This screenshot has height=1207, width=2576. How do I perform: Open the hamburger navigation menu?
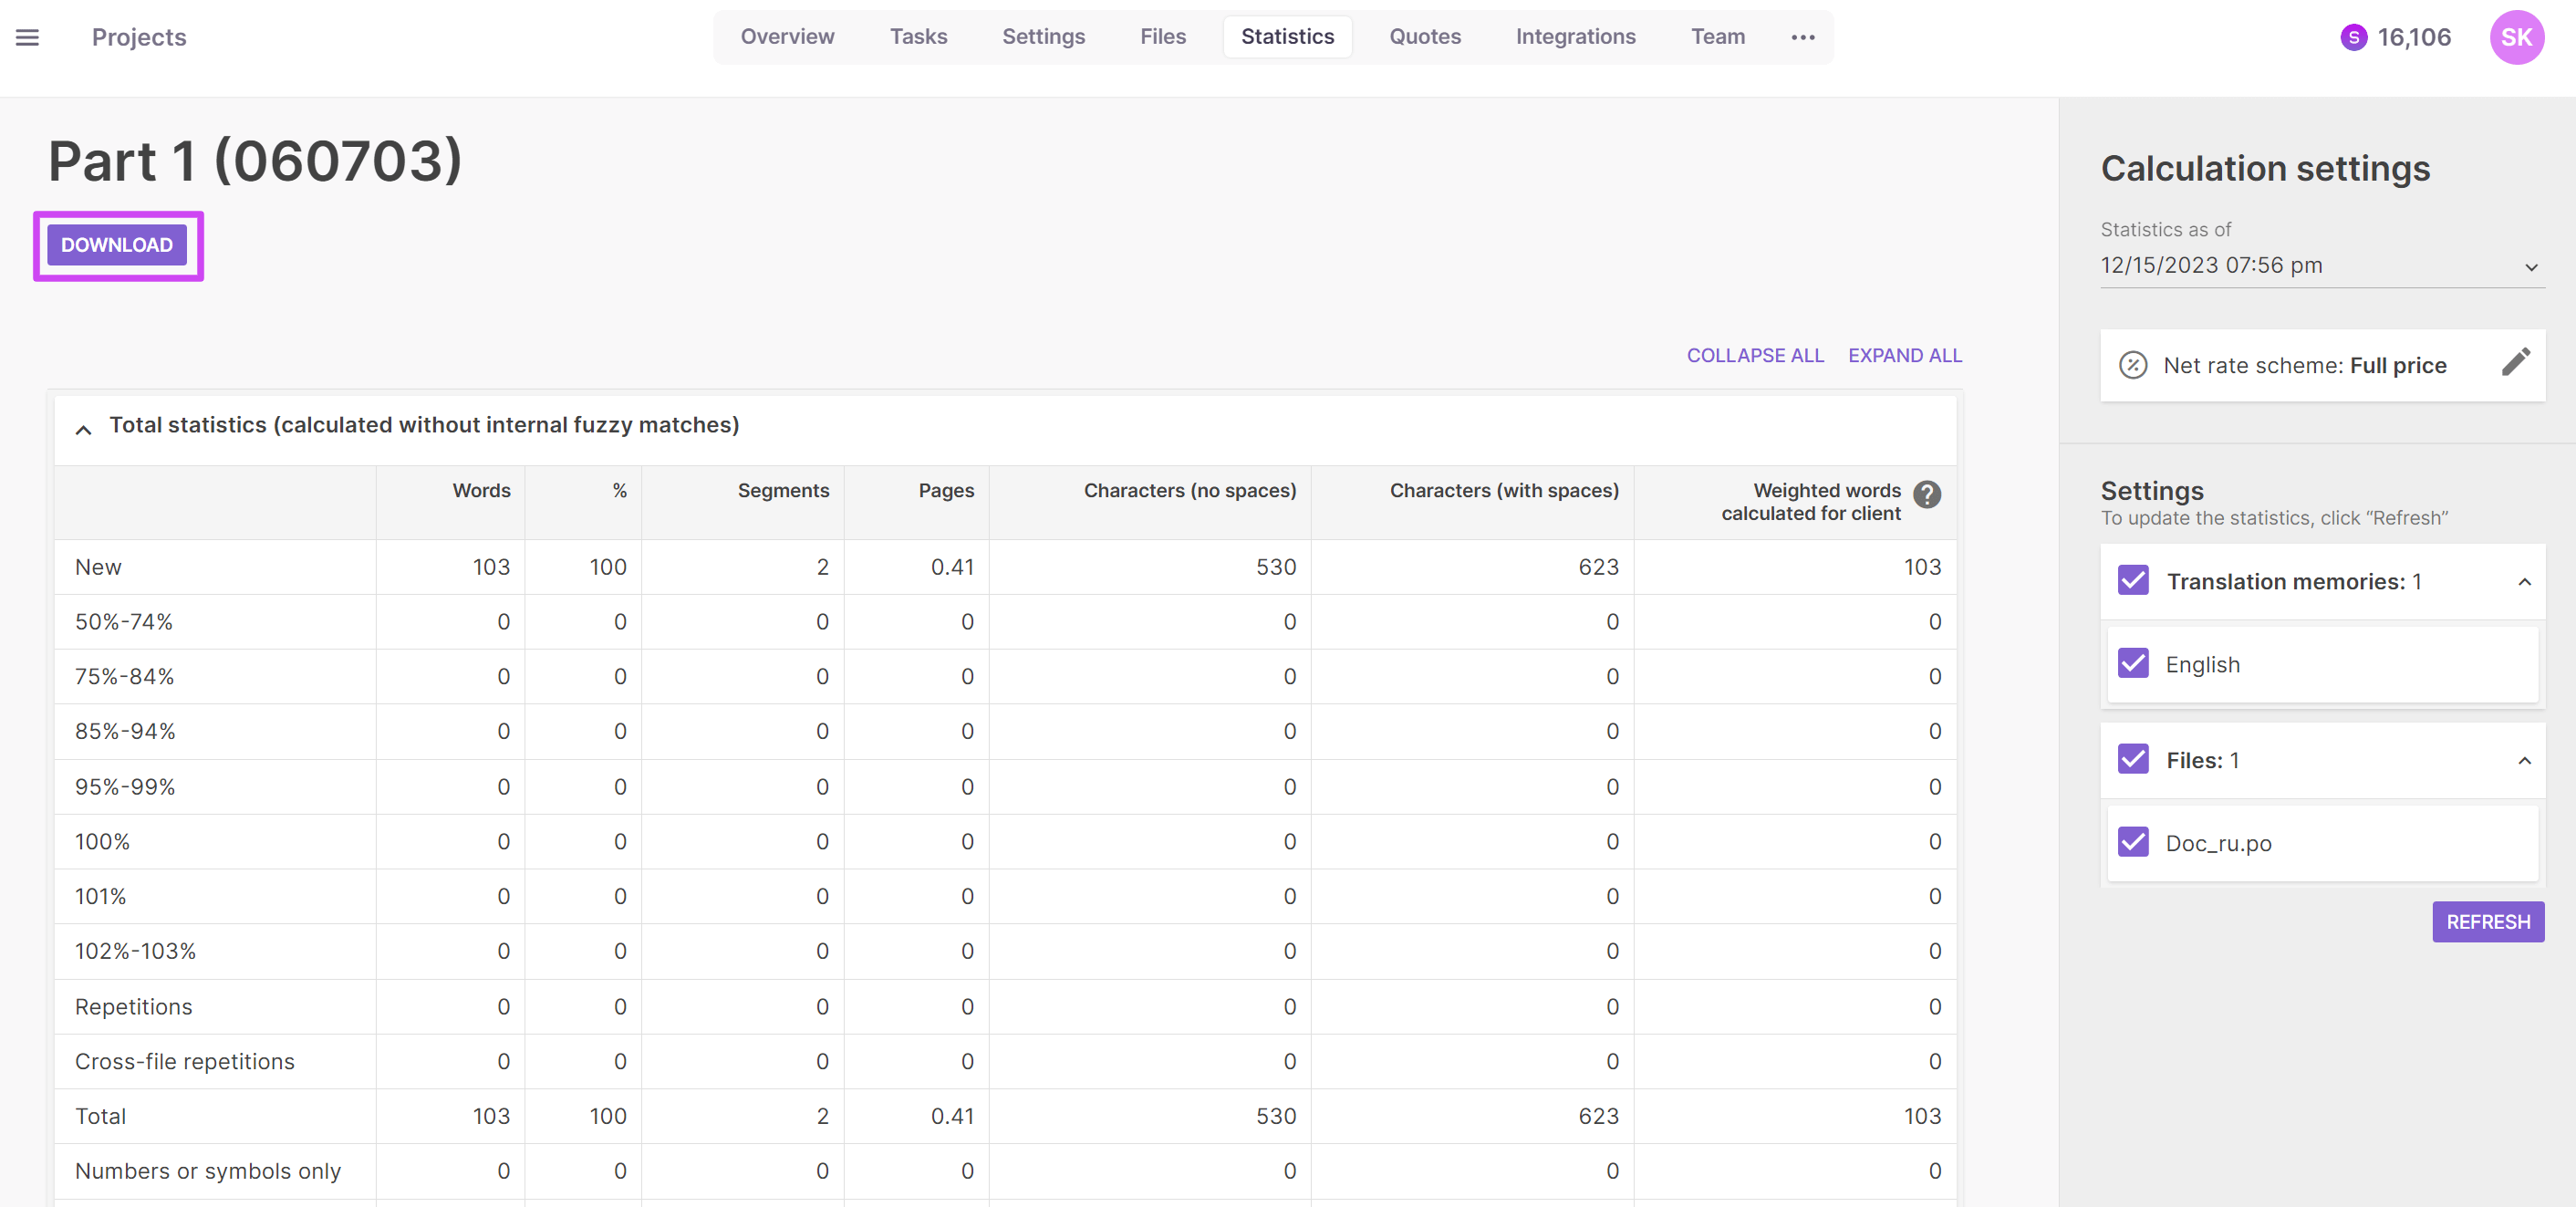point(27,38)
